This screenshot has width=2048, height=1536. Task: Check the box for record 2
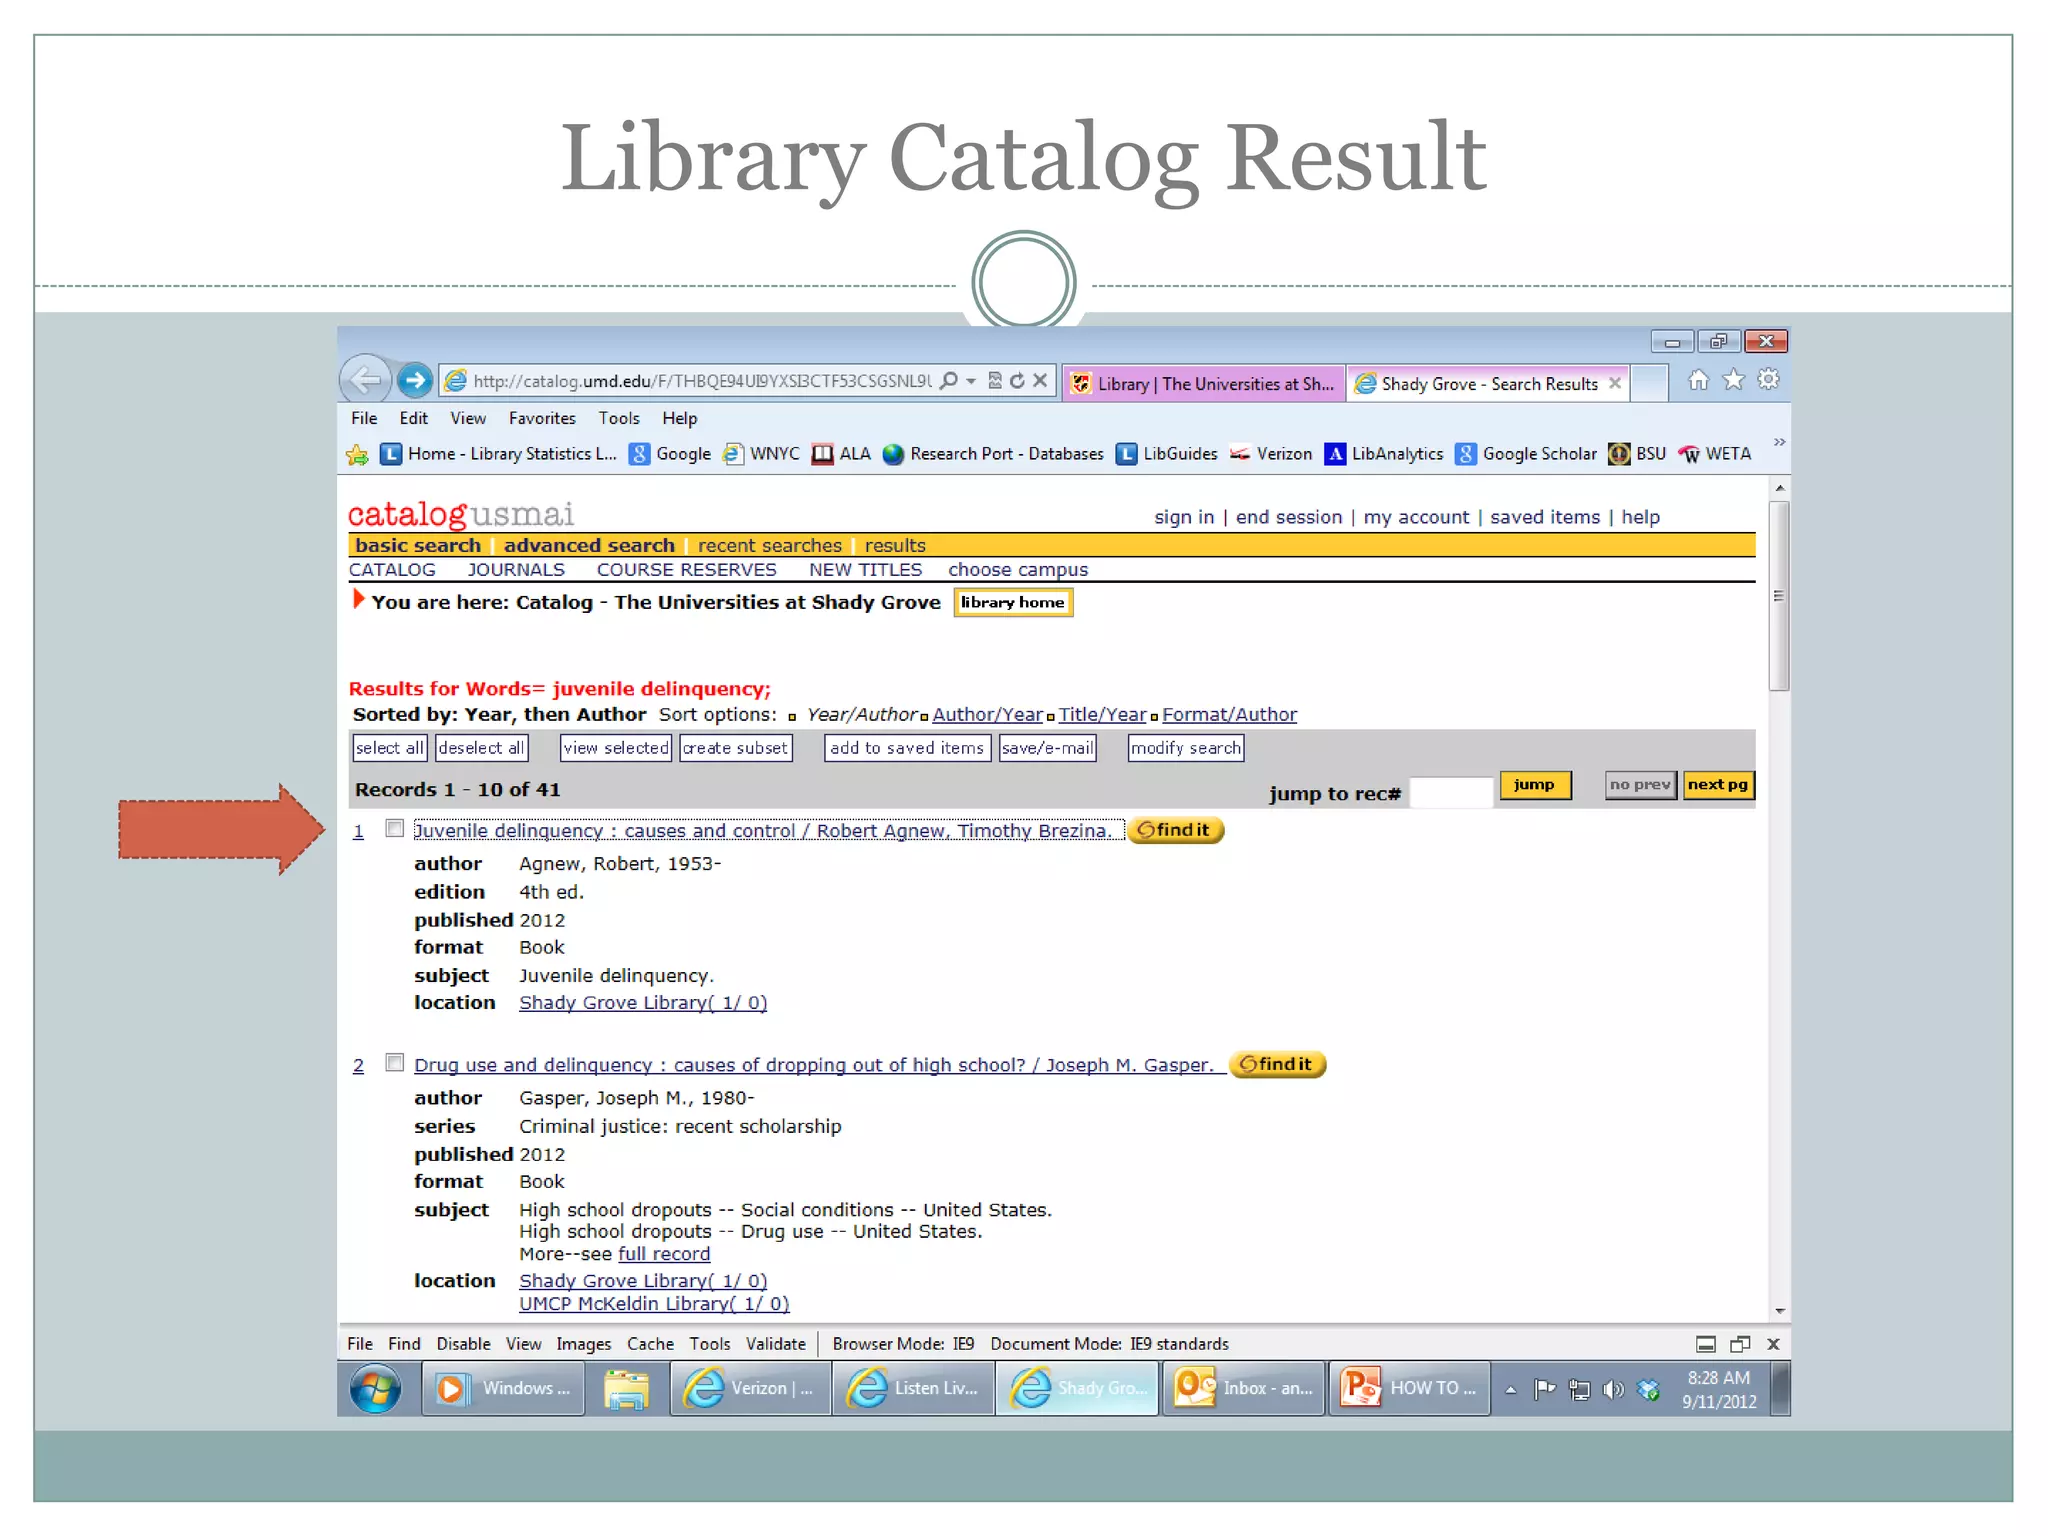pos(395,1063)
